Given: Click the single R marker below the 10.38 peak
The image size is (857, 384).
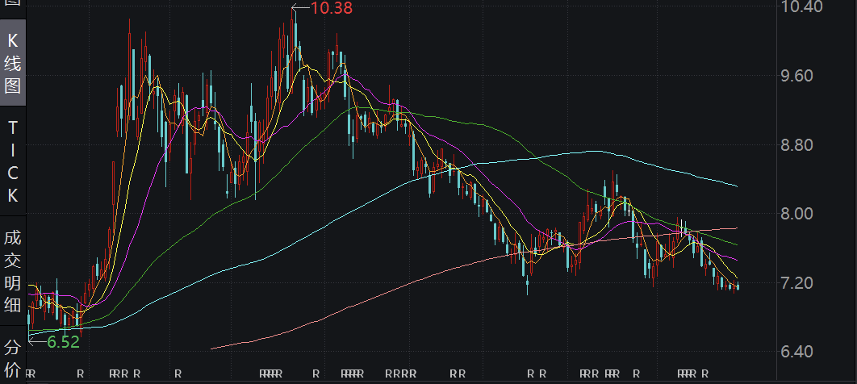Looking at the screenshot, I should point(316,374).
